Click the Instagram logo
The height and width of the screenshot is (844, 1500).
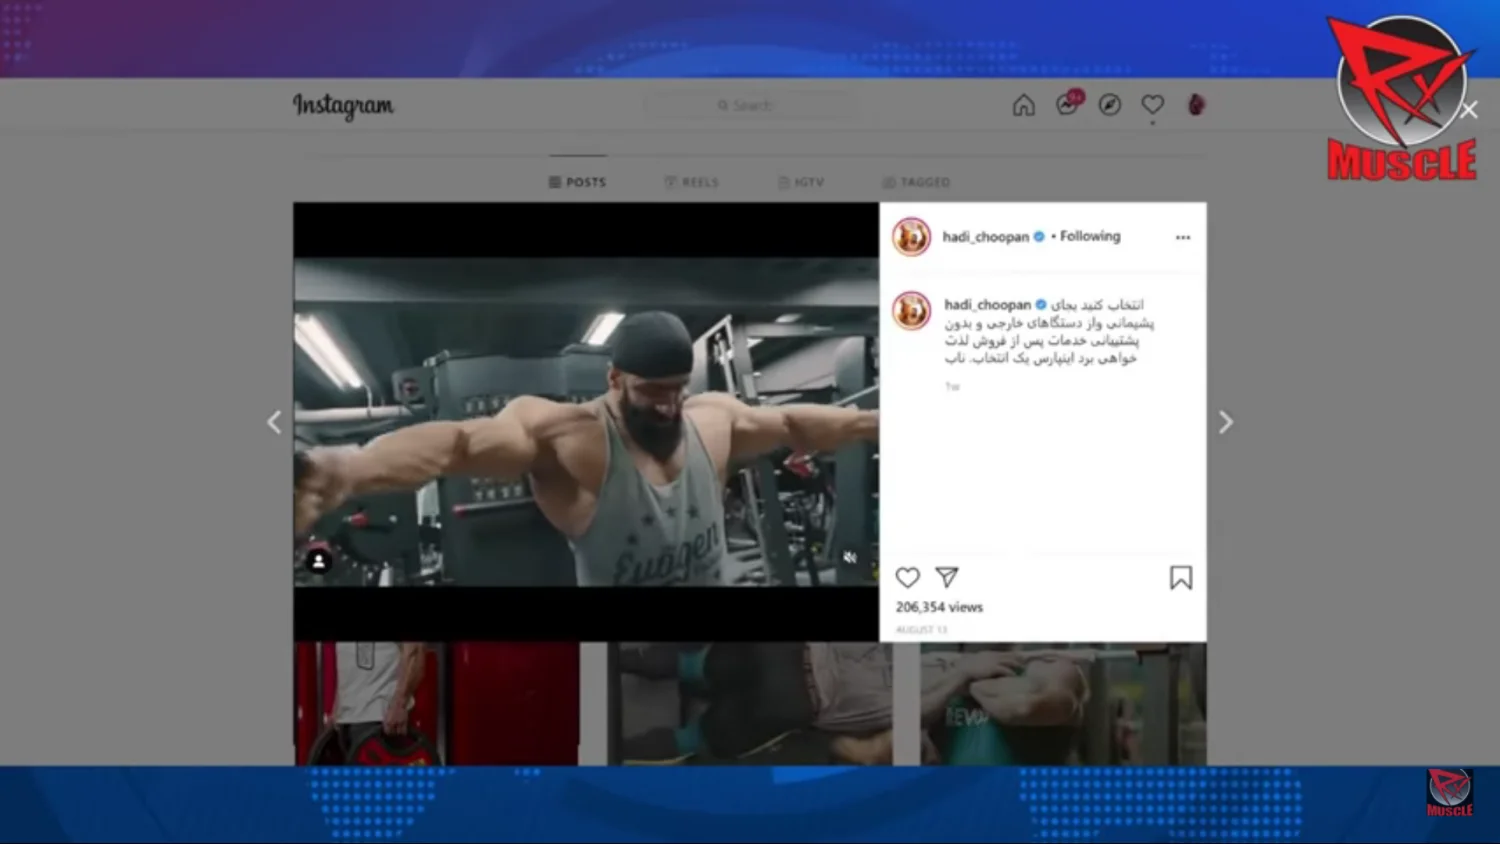coord(343,106)
